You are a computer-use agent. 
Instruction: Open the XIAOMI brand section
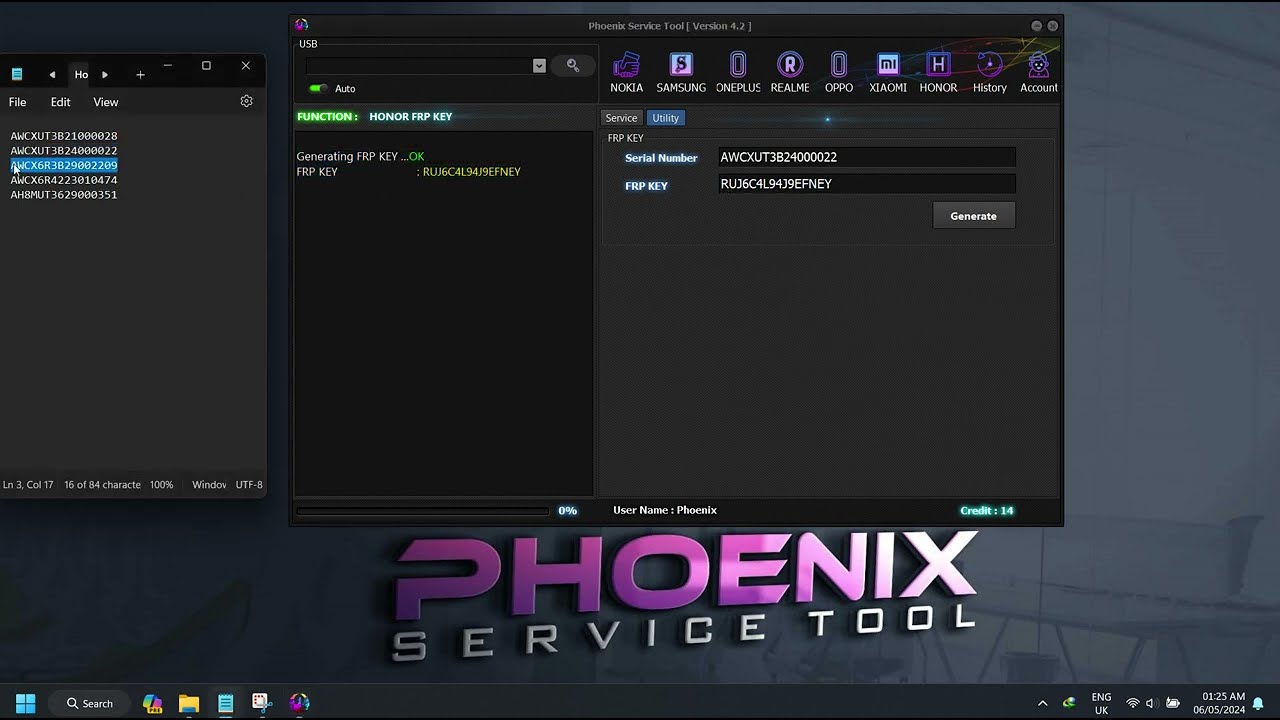[888, 73]
